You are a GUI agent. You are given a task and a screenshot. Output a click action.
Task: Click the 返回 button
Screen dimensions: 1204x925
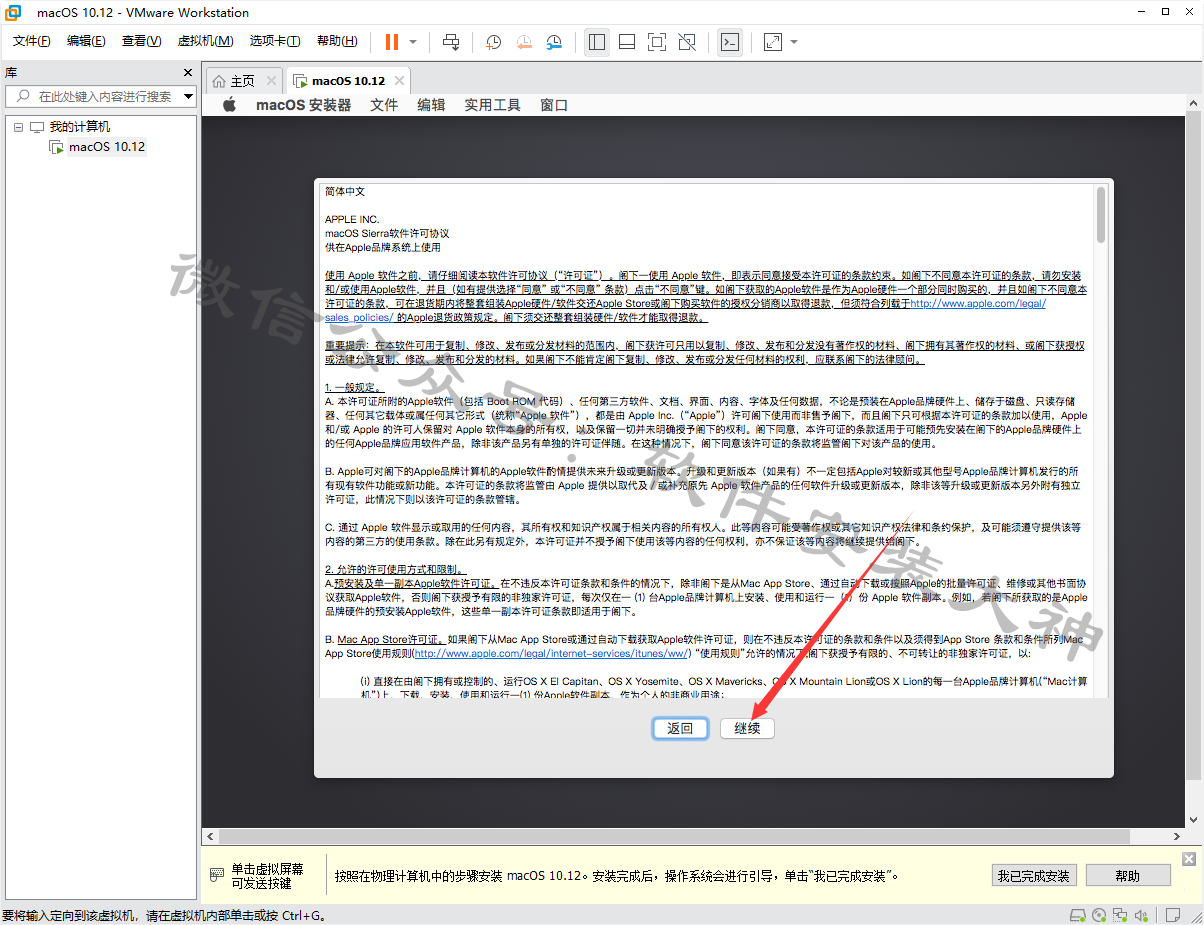pyautogui.click(x=680, y=728)
